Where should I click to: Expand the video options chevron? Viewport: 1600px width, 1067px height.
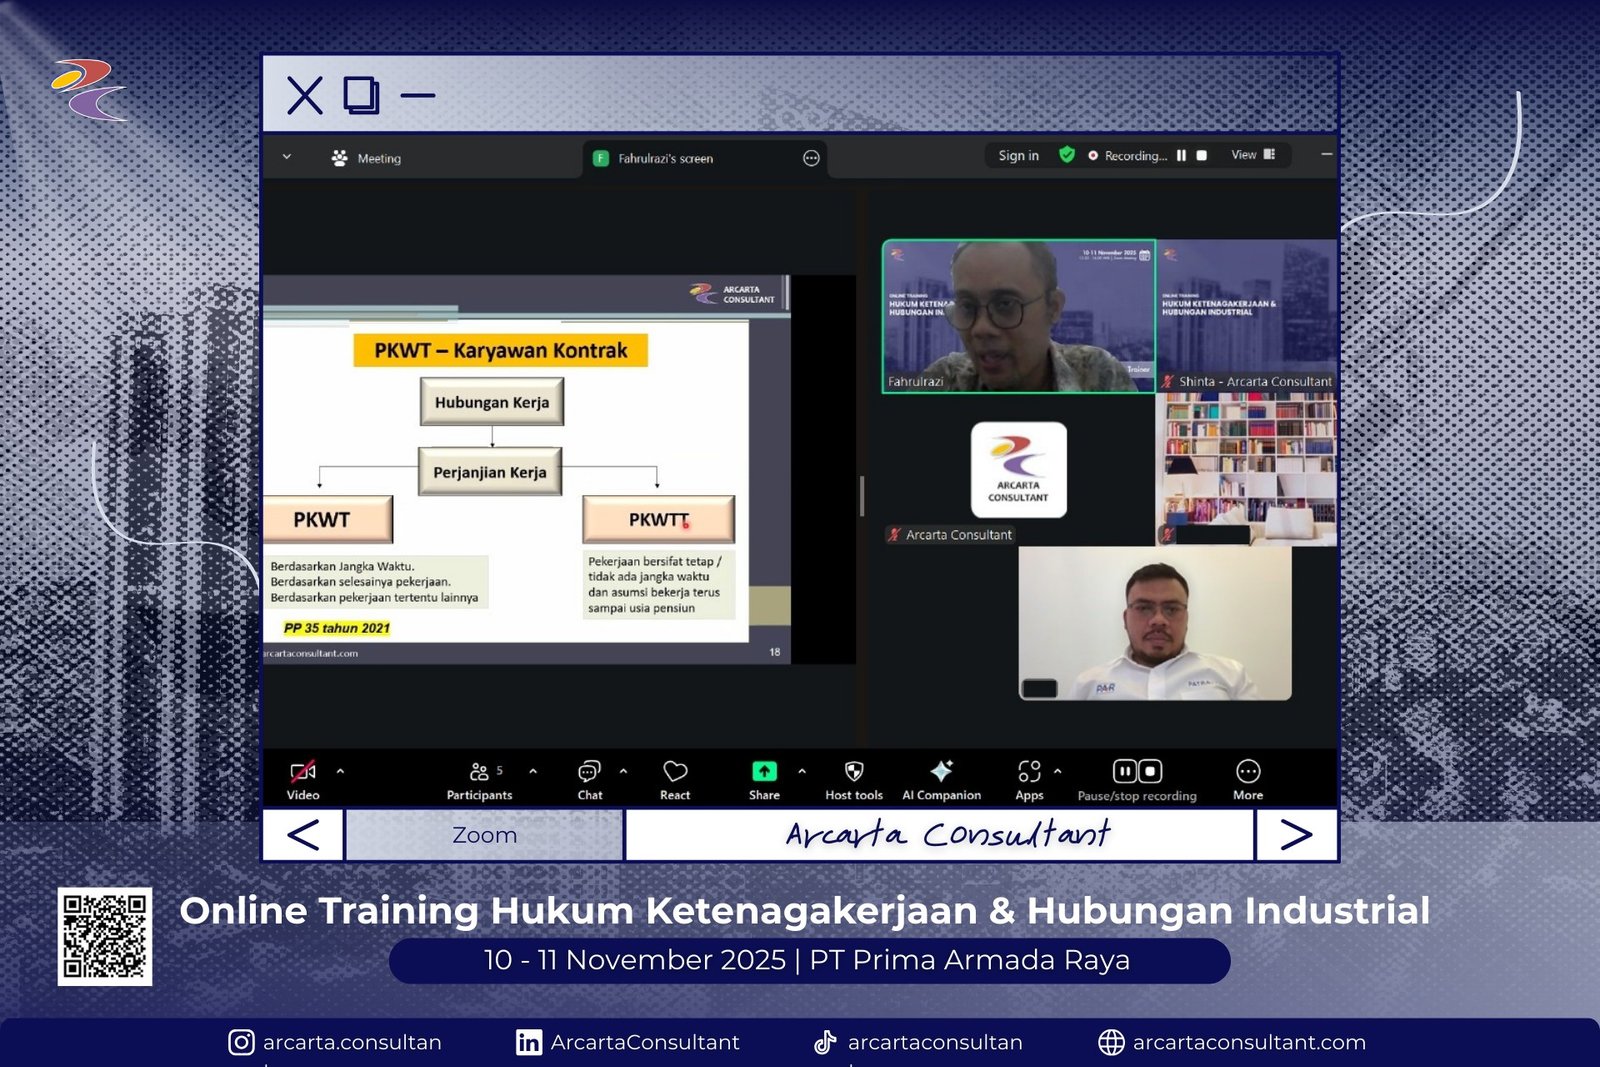[340, 771]
